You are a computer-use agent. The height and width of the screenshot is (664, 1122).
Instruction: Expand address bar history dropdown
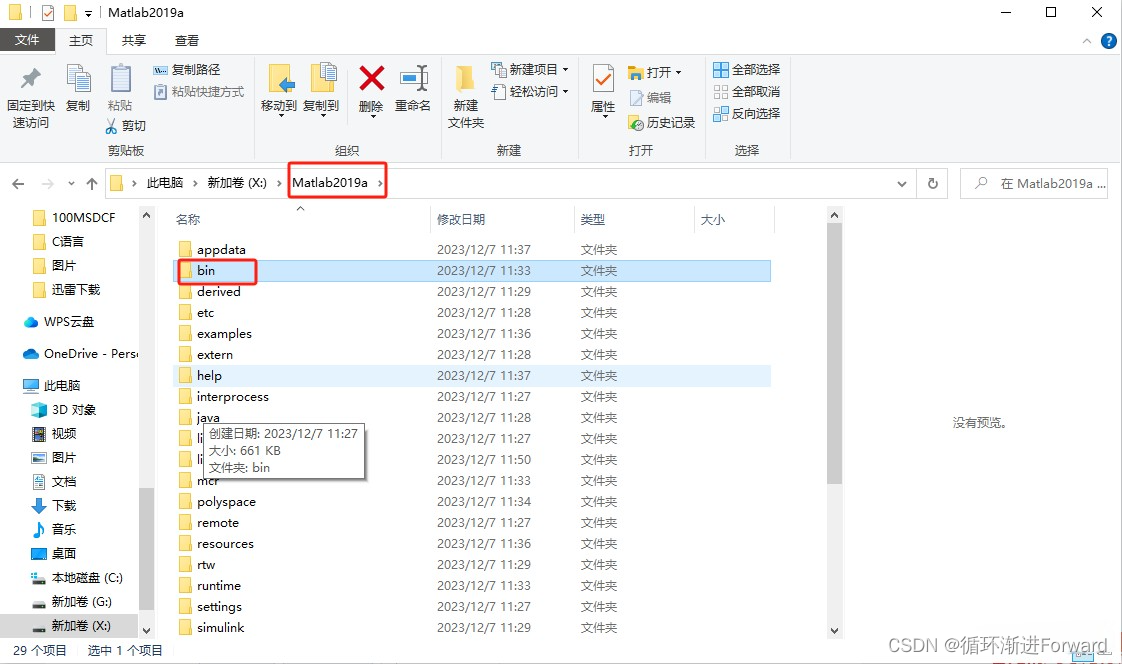[902, 184]
